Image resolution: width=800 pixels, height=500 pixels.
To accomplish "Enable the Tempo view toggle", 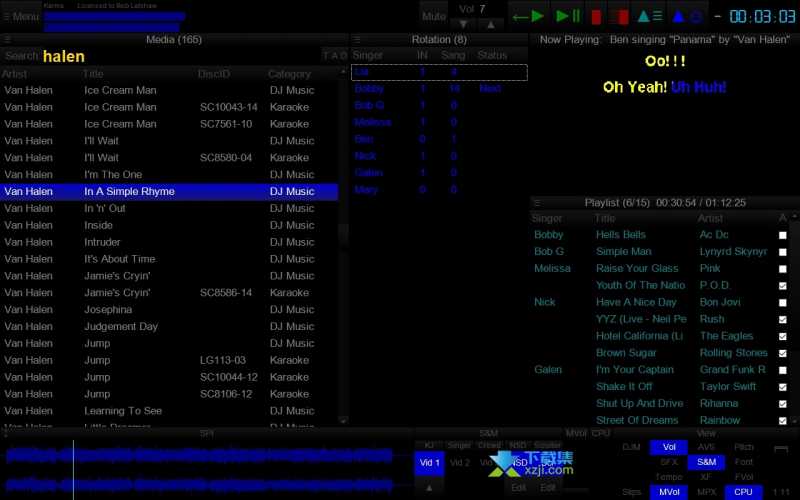I will (x=668, y=477).
